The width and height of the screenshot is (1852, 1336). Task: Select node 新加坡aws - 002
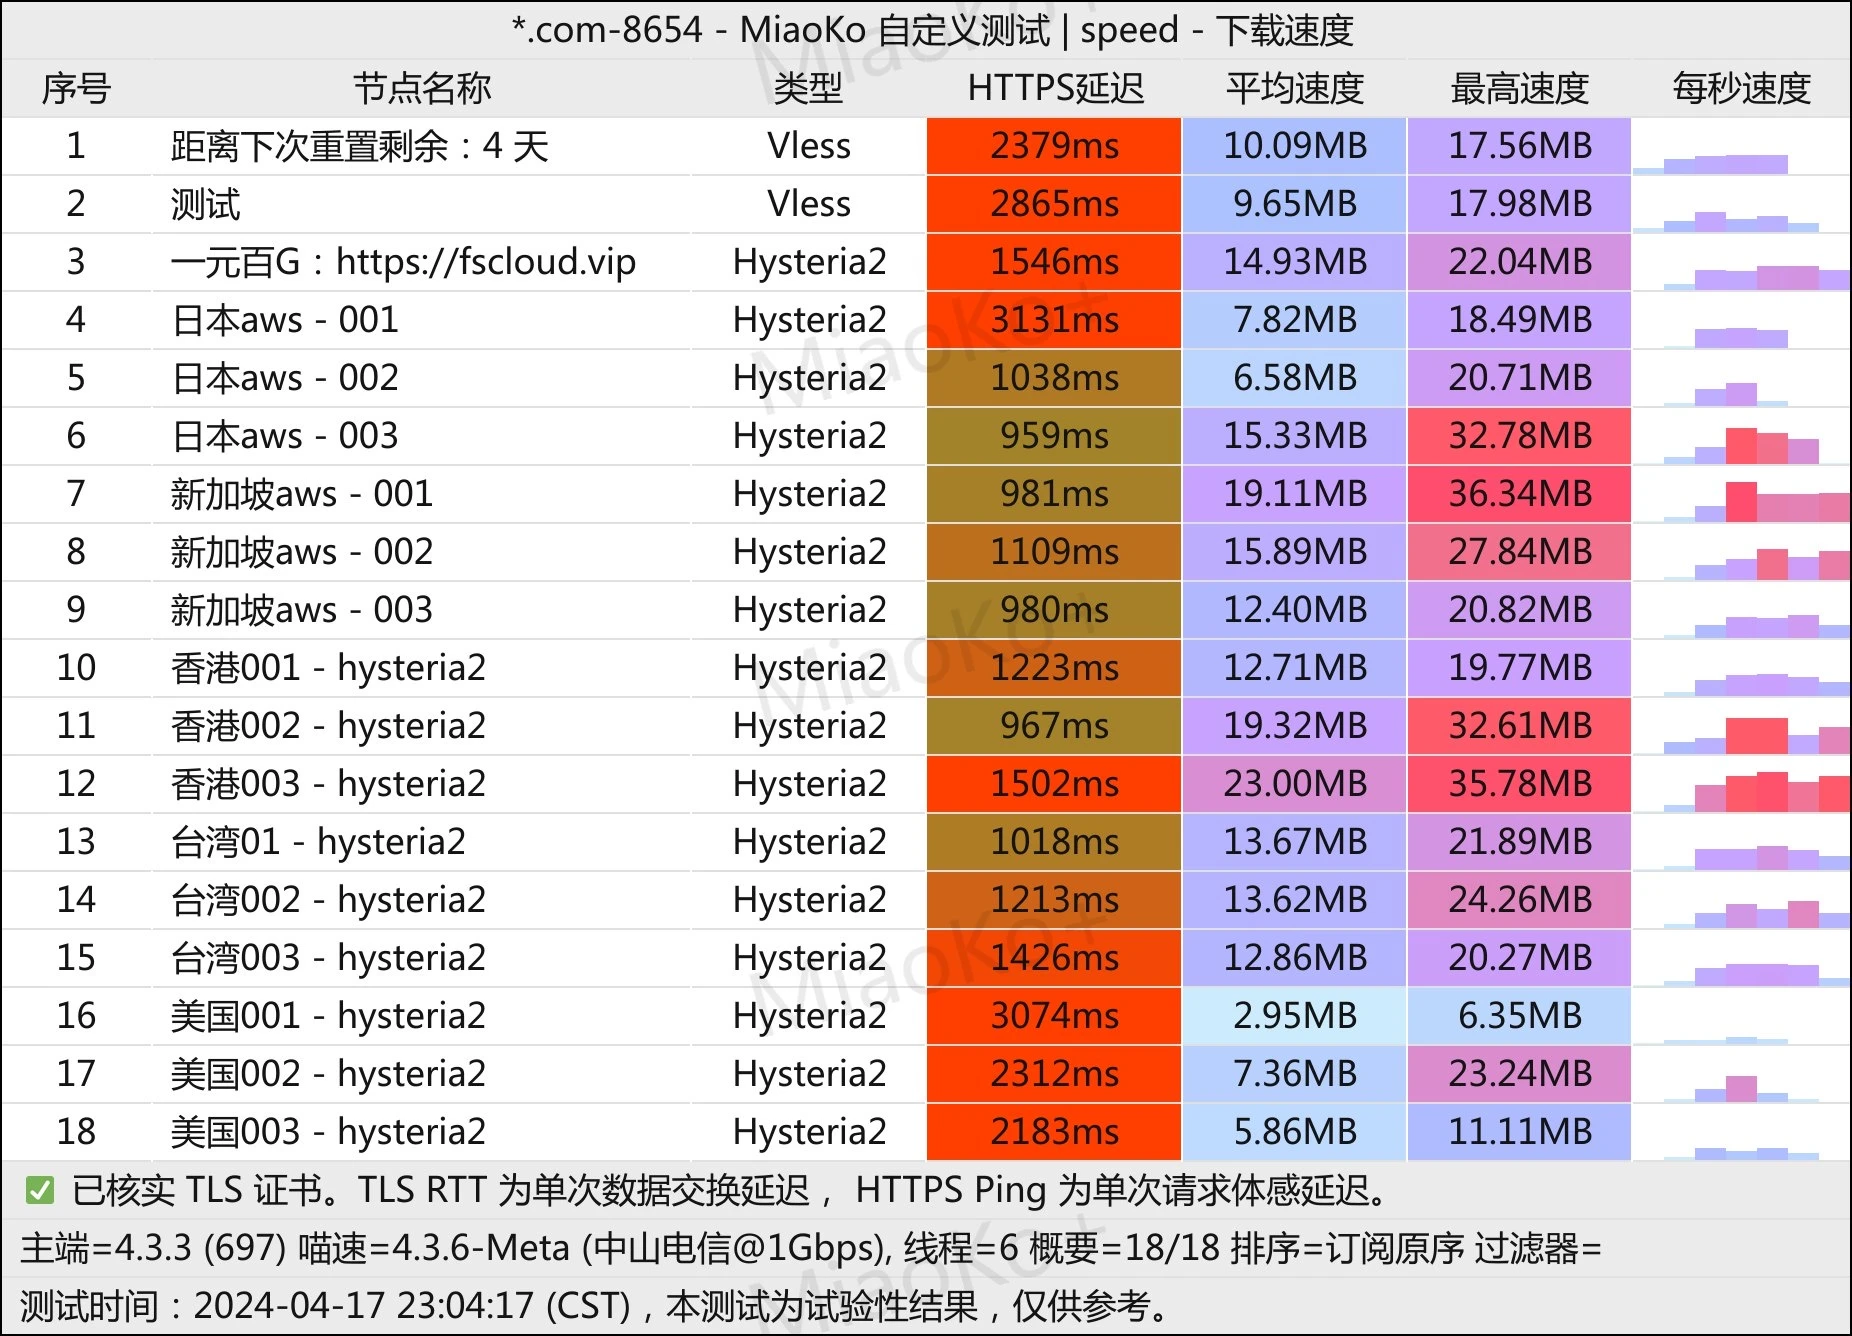click(x=302, y=552)
